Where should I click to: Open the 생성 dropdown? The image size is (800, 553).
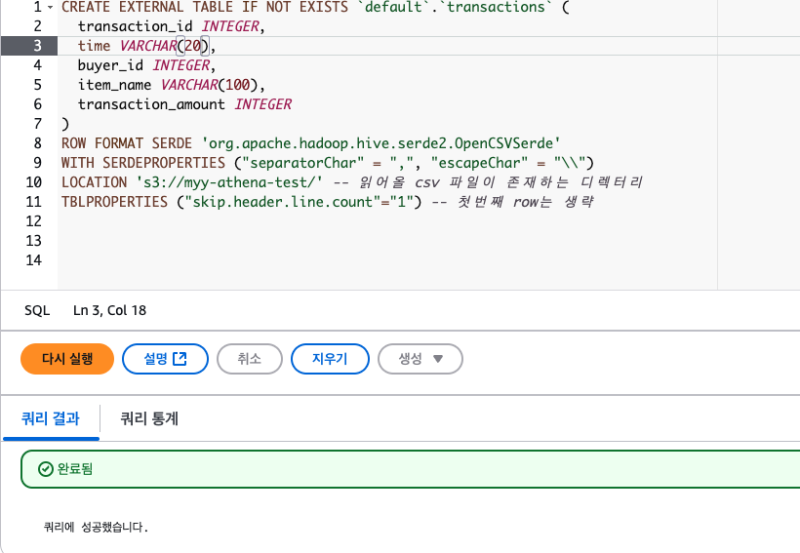point(419,359)
